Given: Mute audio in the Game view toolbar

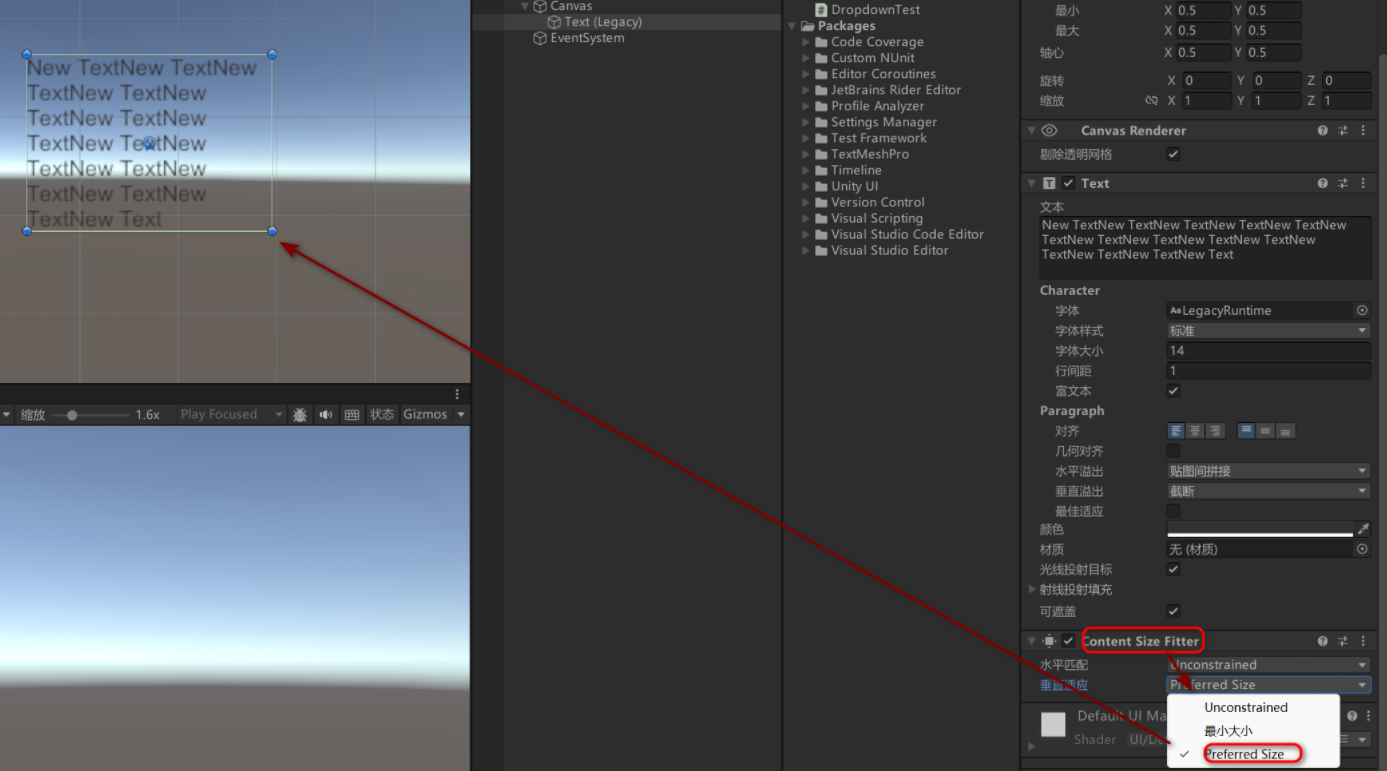Looking at the screenshot, I should [x=326, y=414].
